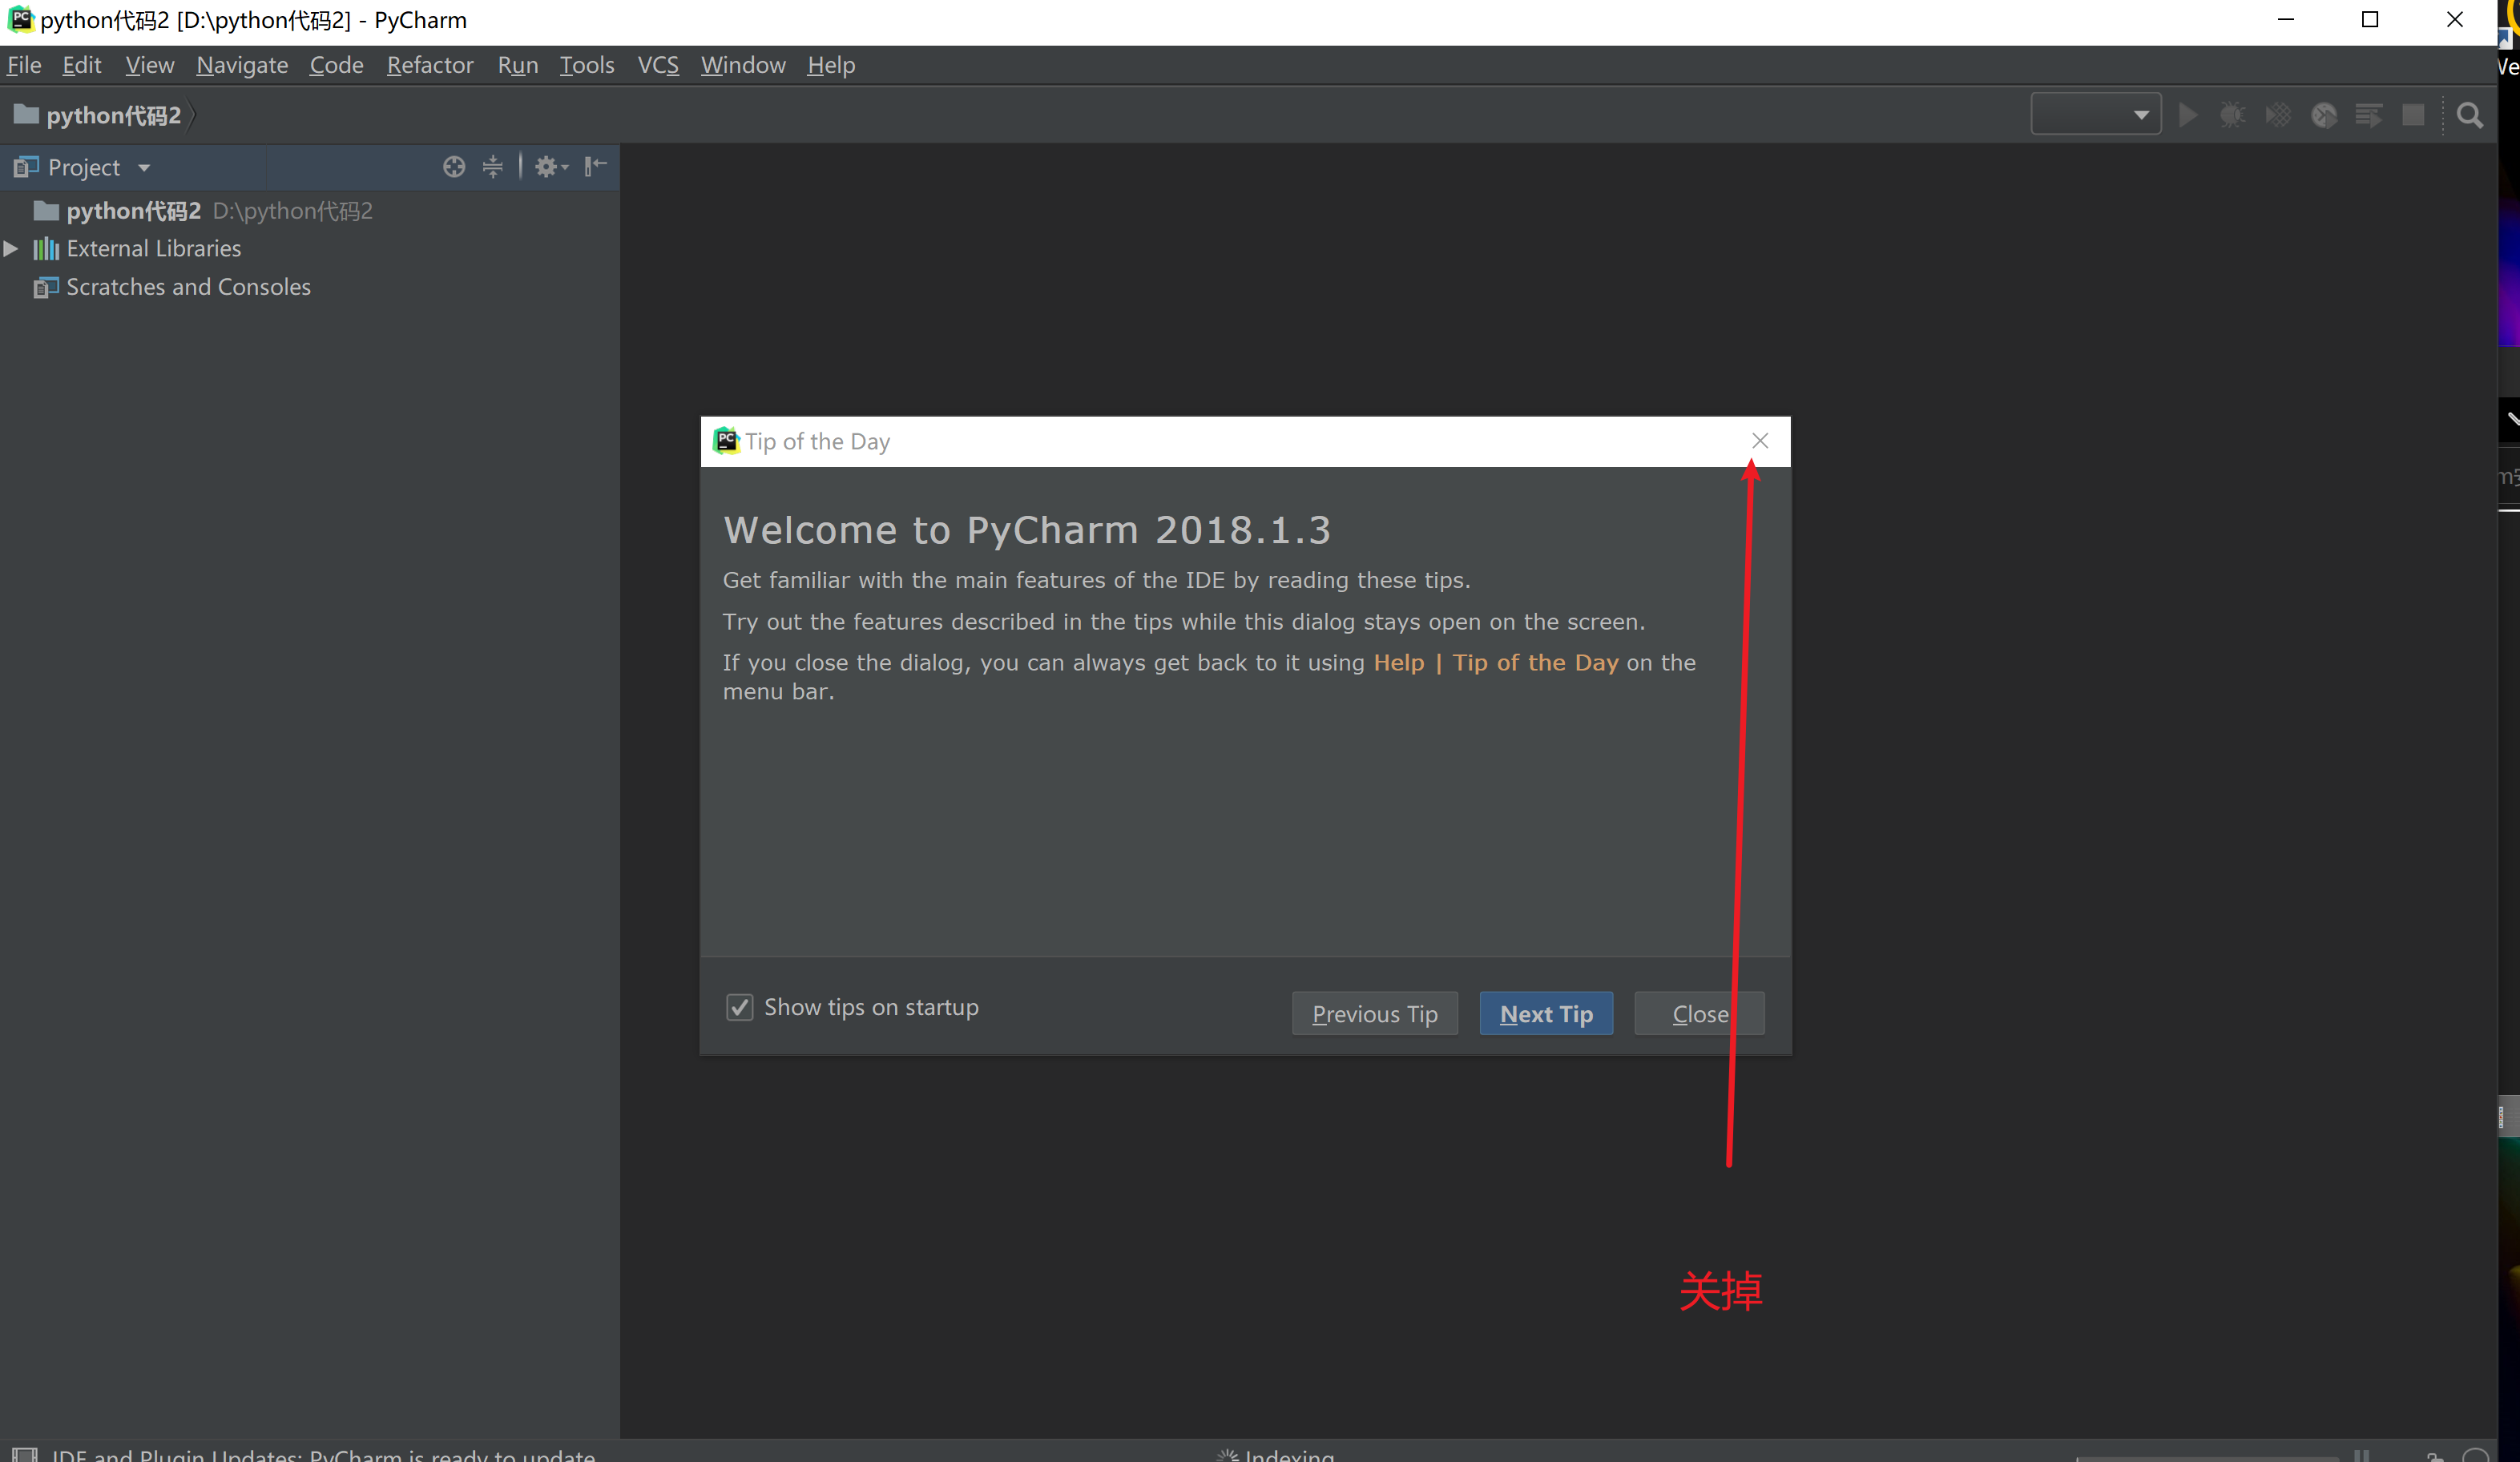This screenshot has width=2520, height=1462.
Task: Click the Project view window icon
Action: (26, 167)
